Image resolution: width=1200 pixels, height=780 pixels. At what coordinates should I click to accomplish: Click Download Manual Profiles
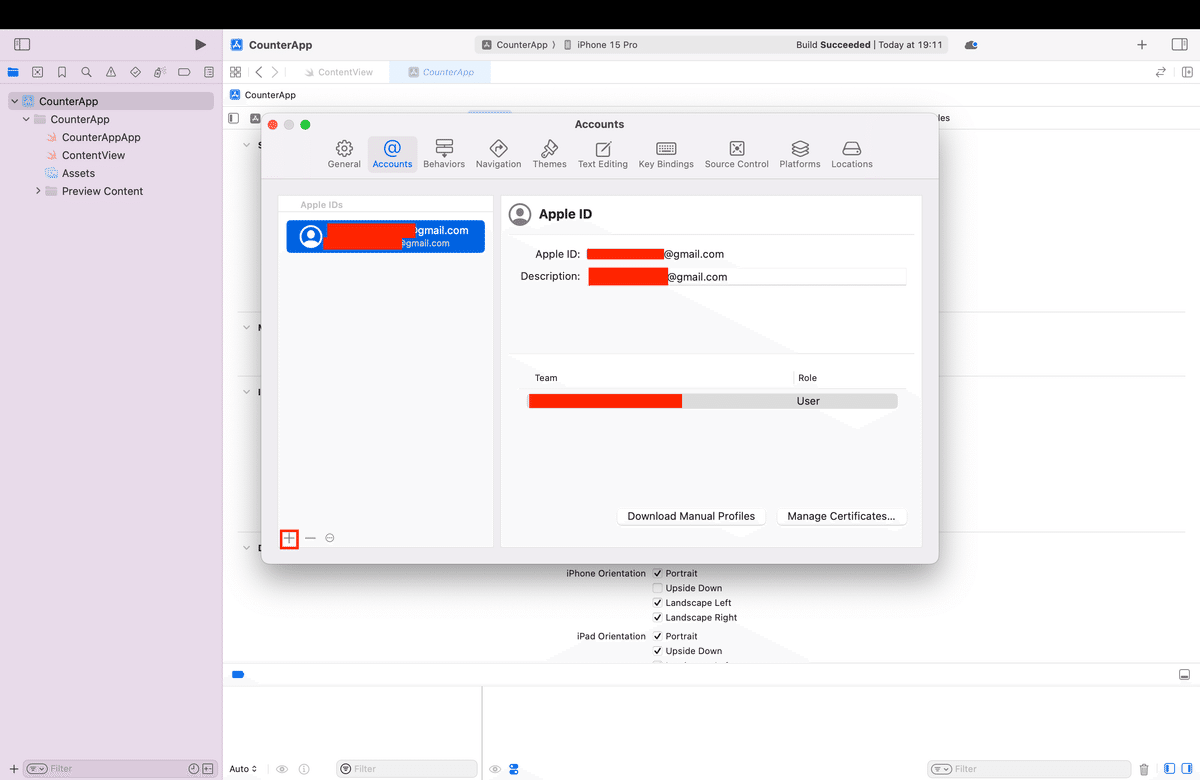coord(691,516)
